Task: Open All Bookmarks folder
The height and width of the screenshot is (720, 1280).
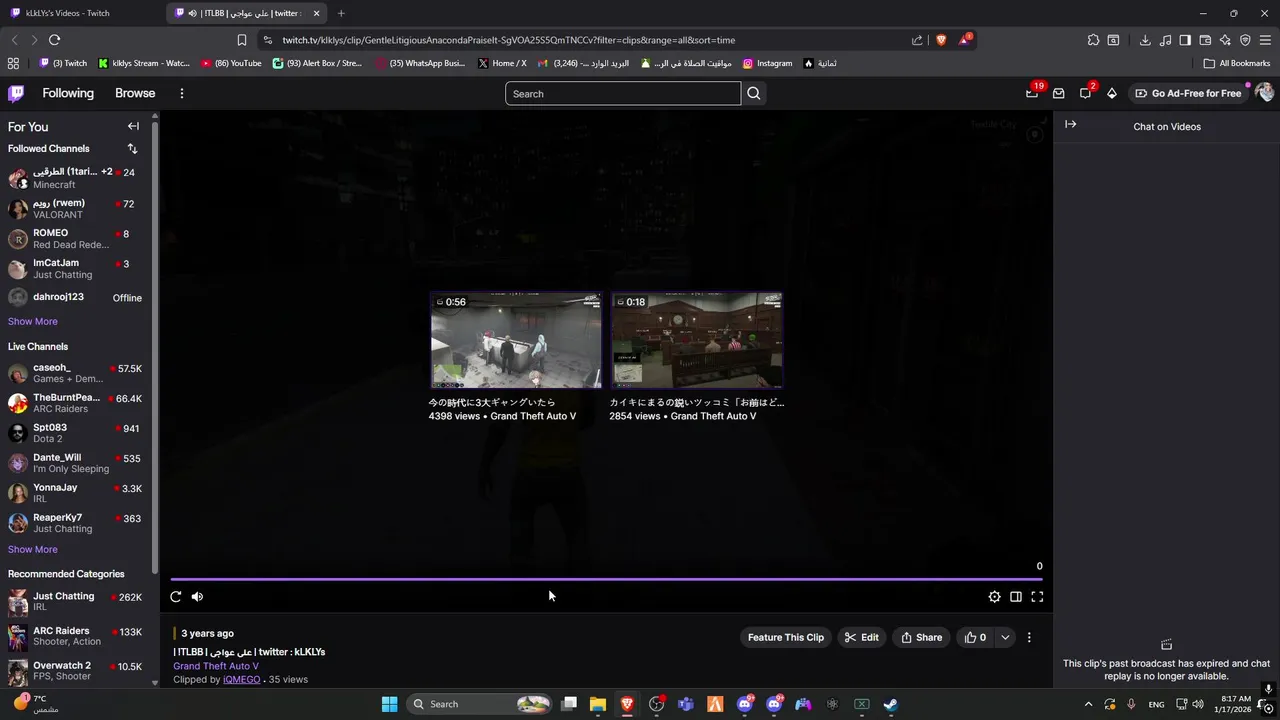Action: coord(1237,63)
